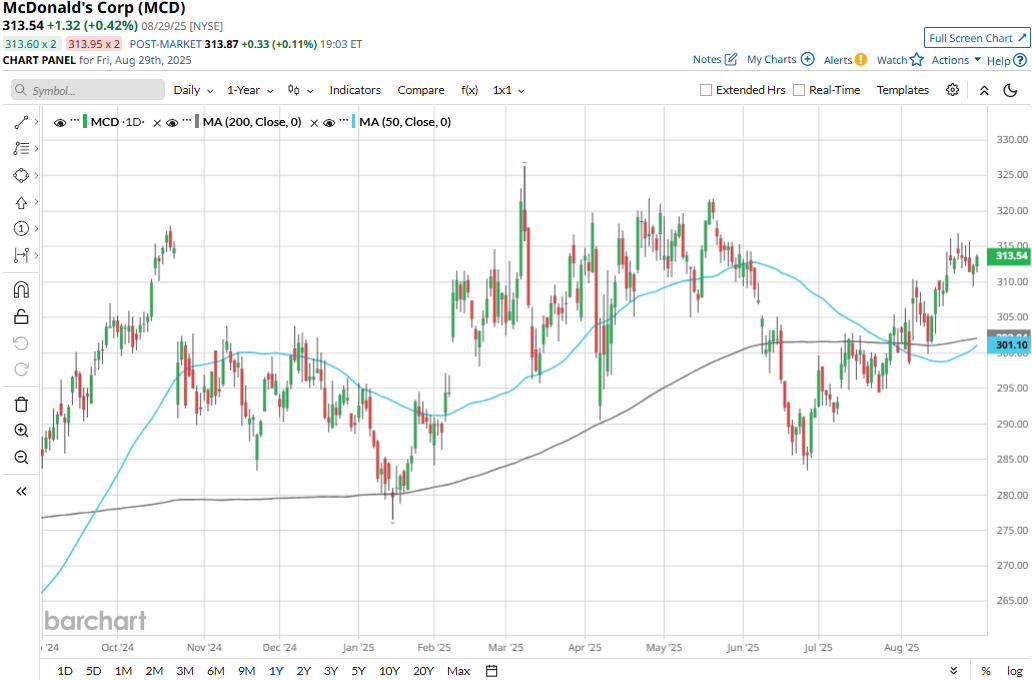The image size is (1032, 680).
Task: Click the X between MCD and MA (200)
Action: (157, 122)
